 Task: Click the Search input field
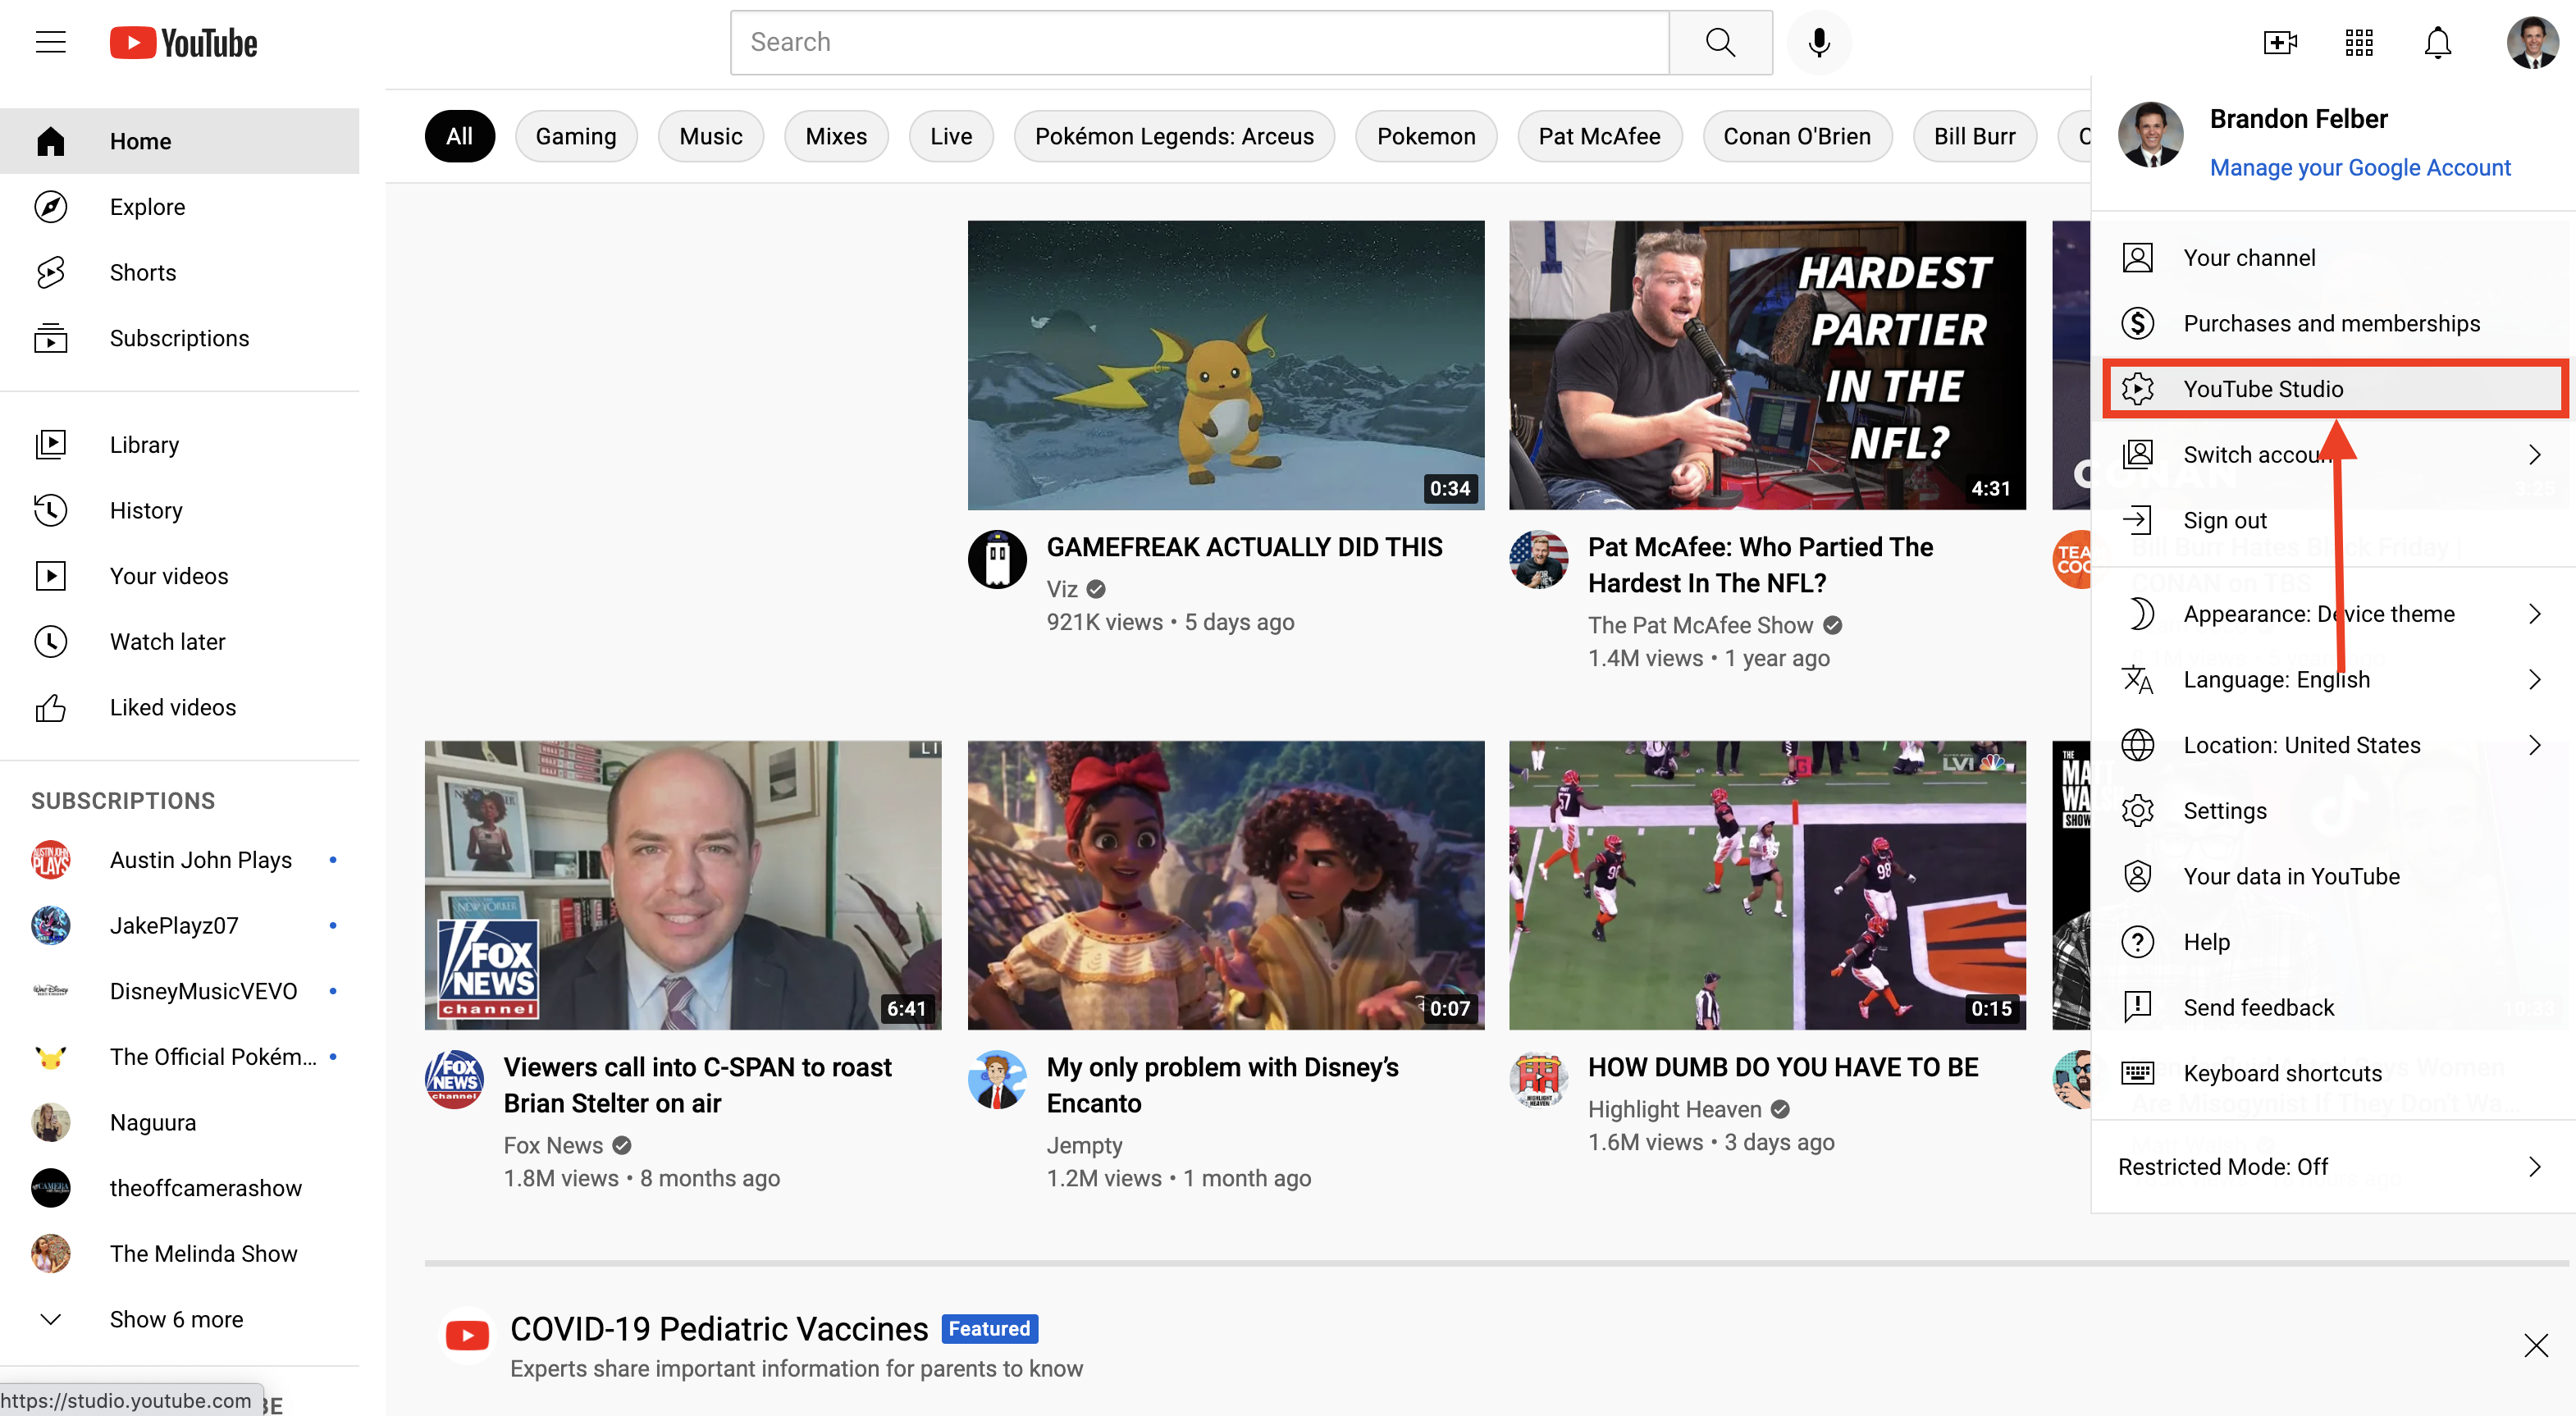point(1200,42)
